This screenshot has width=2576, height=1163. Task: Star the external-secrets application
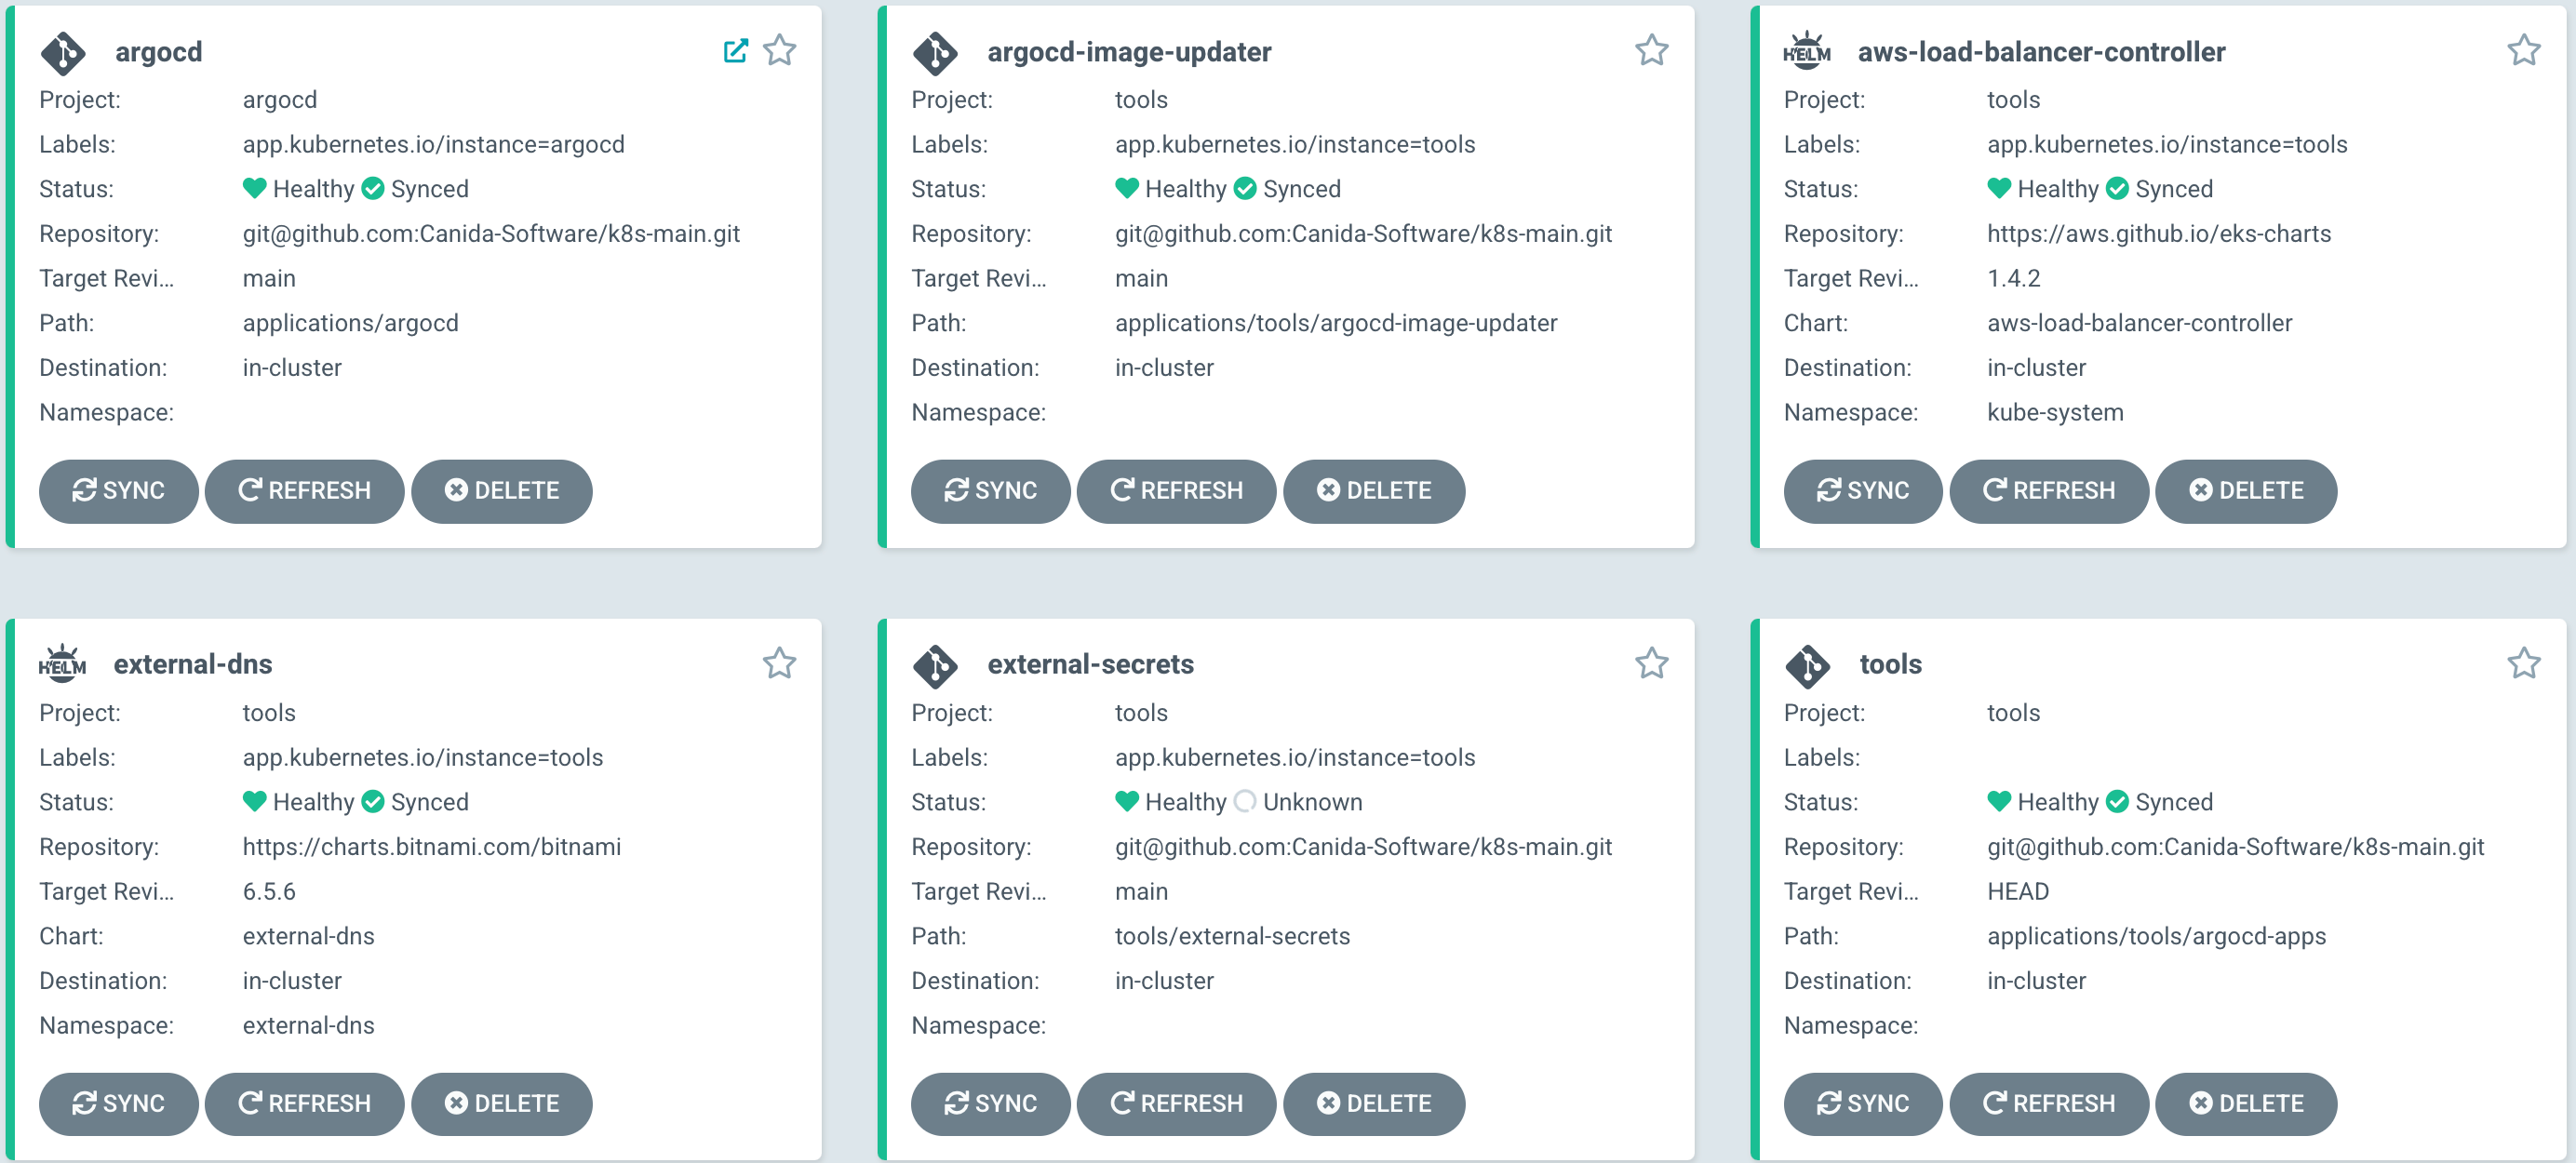pyautogui.click(x=1652, y=663)
